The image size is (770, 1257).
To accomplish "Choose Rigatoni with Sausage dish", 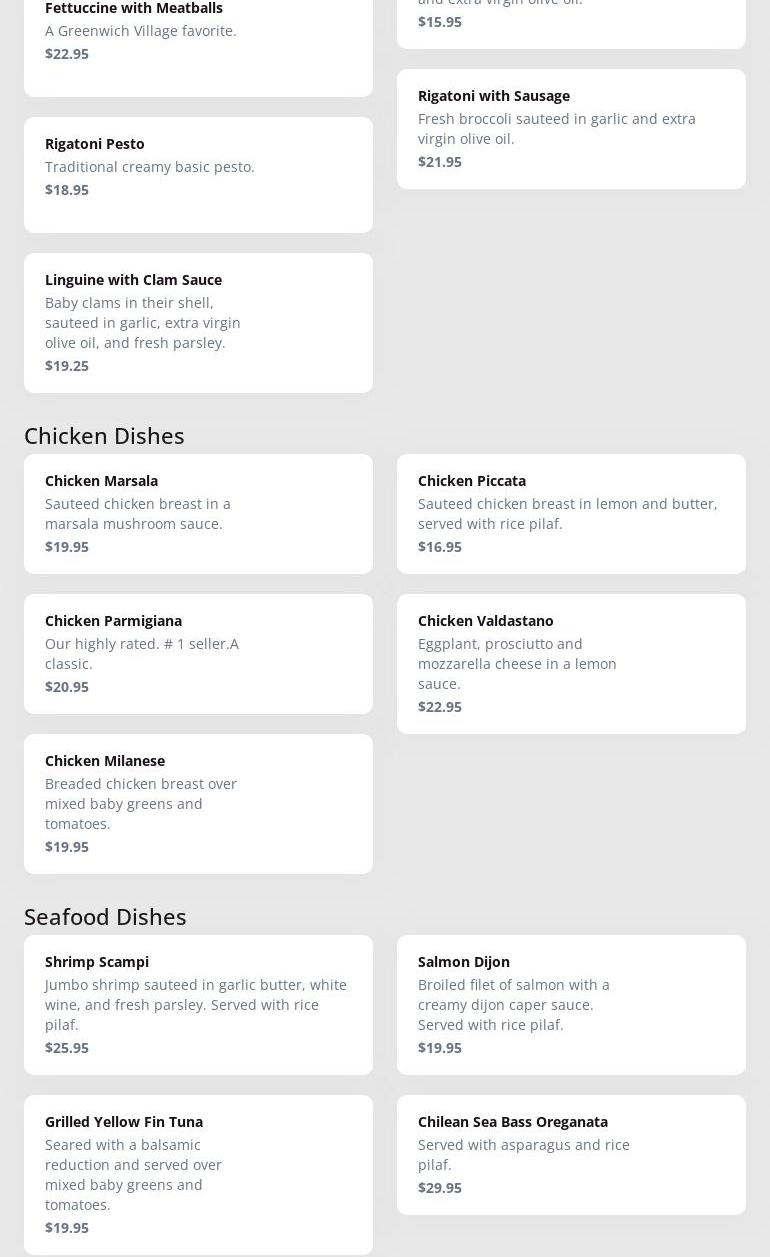I will tap(571, 129).
